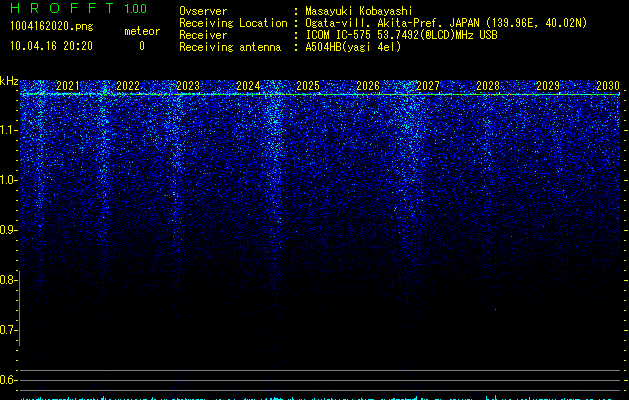629x400 pixels.
Task: Click the 2029 time marker
Action: (548, 86)
